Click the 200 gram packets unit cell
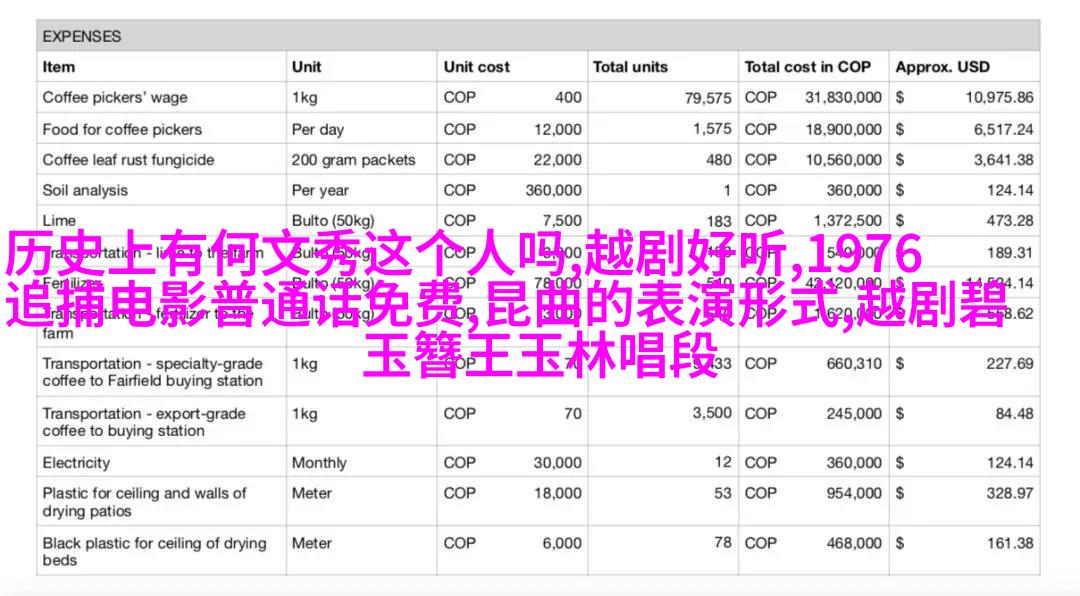The image size is (1080, 596). tap(352, 160)
